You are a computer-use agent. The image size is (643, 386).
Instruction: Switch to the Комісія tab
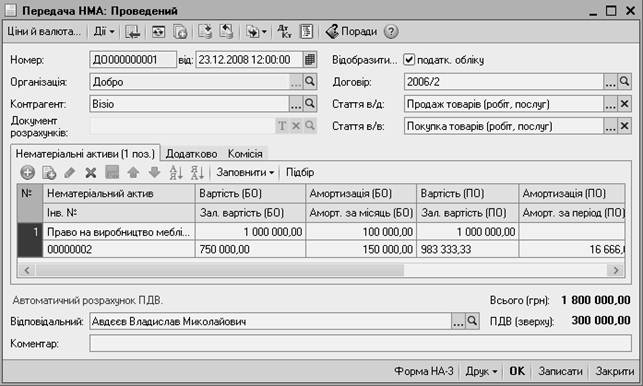click(x=245, y=154)
